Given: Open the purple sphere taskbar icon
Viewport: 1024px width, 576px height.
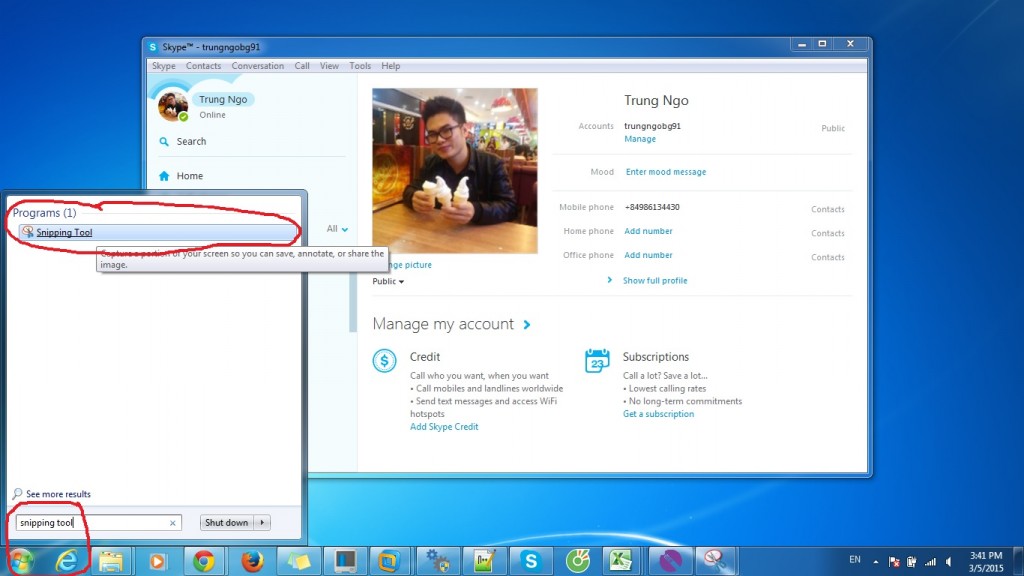Looking at the screenshot, I should [x=671, y=561].
